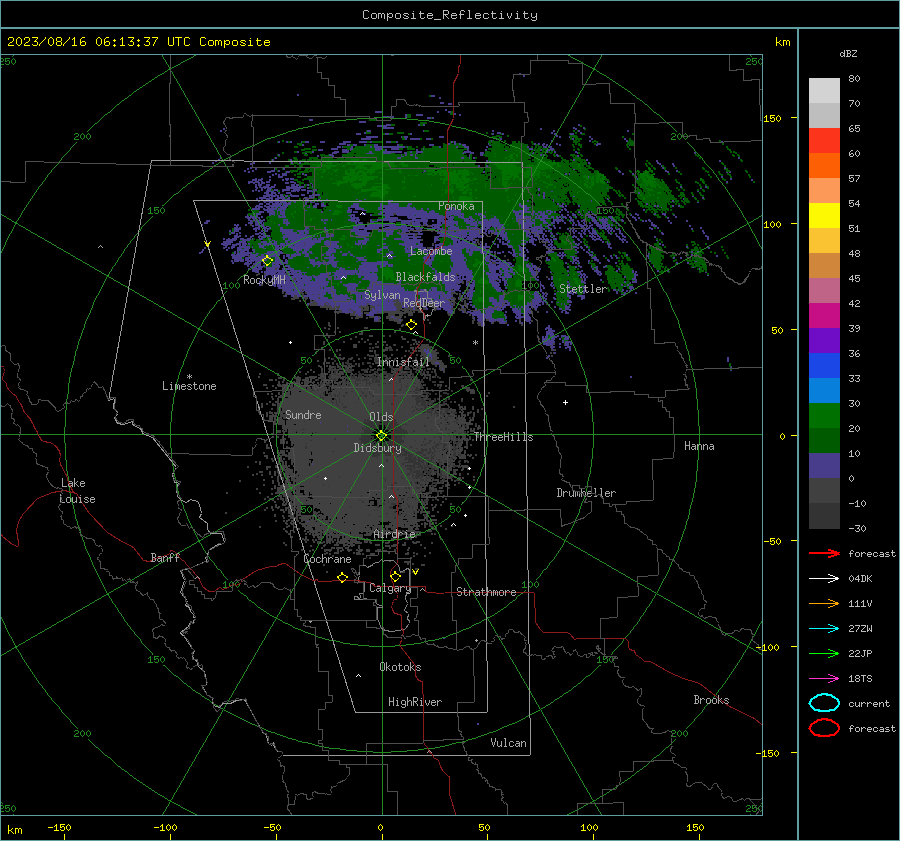Click the Sundre label
The width and height of the screenshot is (900, 841).
click(x=303, y=414)
